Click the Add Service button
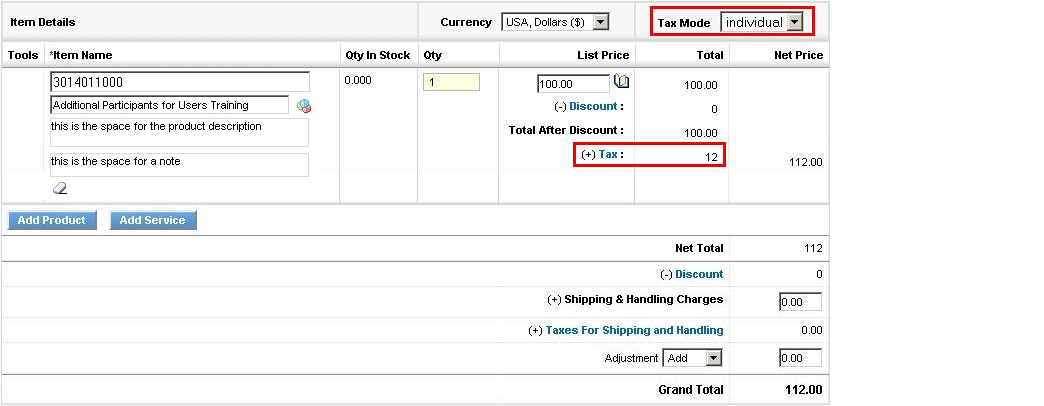The height and width of the screenshot is (406, 1044). [x=153, y=220]
